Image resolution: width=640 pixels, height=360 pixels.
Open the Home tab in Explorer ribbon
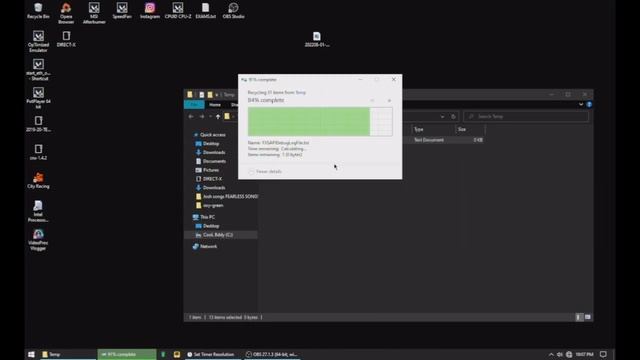click(215, 105)
